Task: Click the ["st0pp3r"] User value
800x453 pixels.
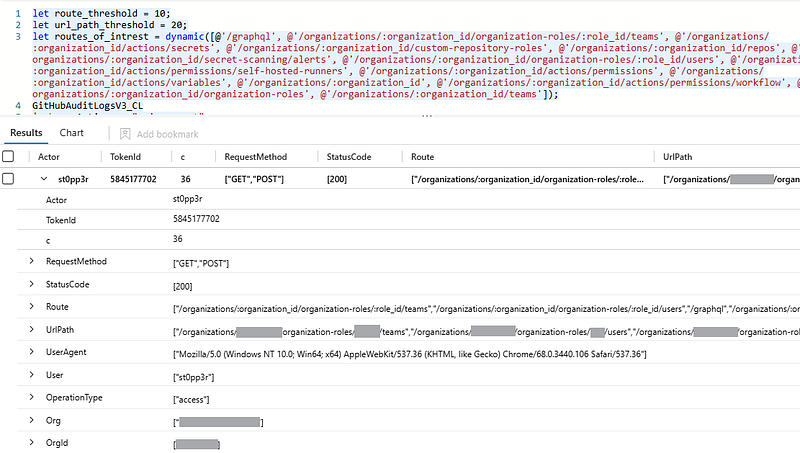Action: [x=193, y=377]
